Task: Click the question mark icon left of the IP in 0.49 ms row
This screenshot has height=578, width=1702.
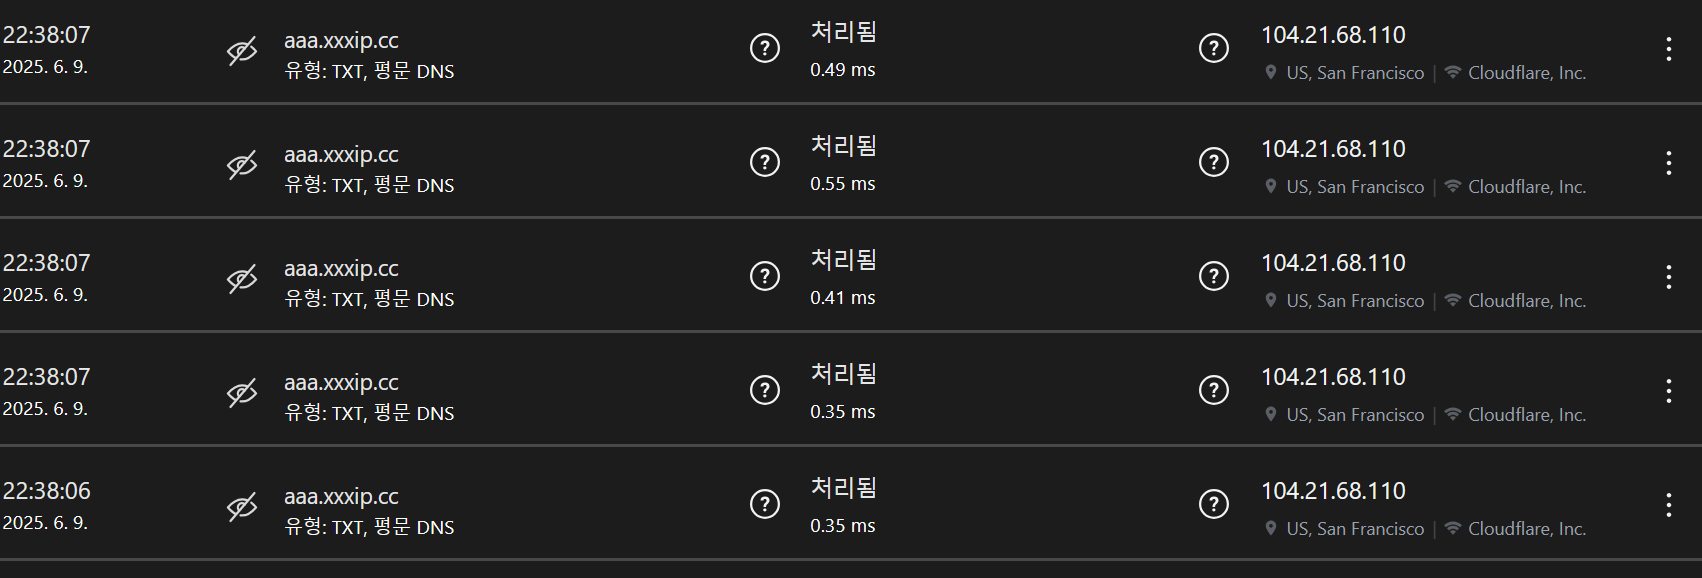Action: tap(1214, 47)
